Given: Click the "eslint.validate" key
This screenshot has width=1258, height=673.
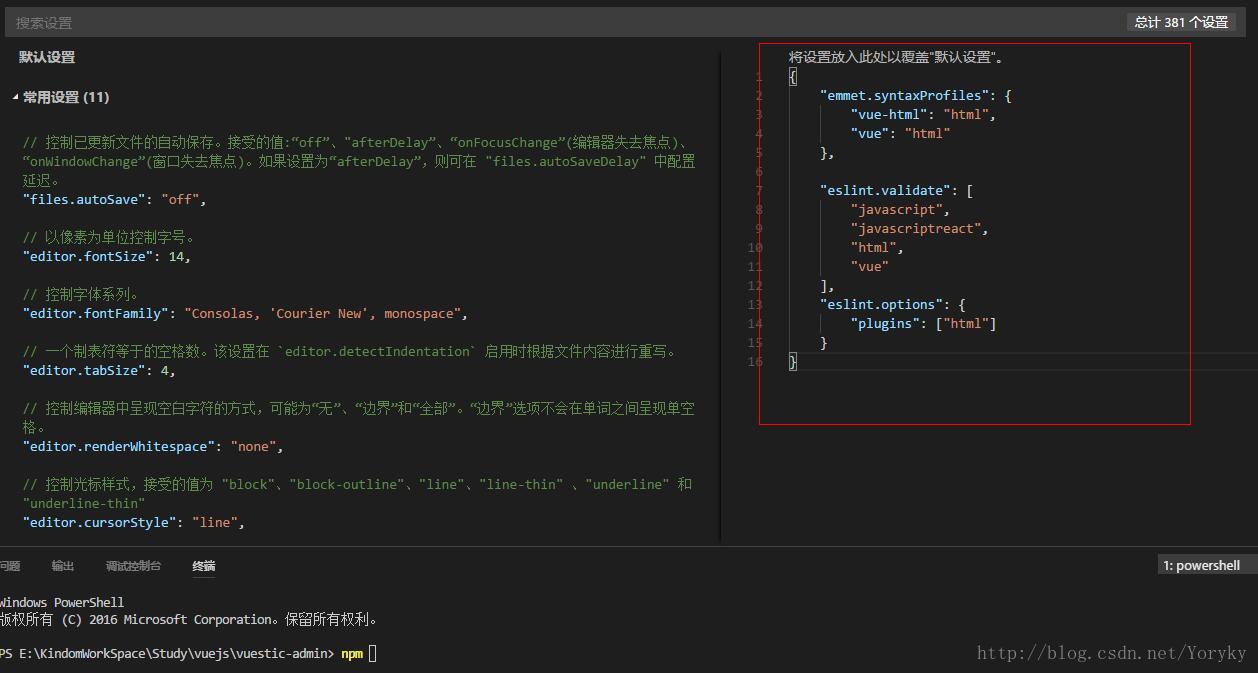Looking at the screenshot, I should click(884, 190).
